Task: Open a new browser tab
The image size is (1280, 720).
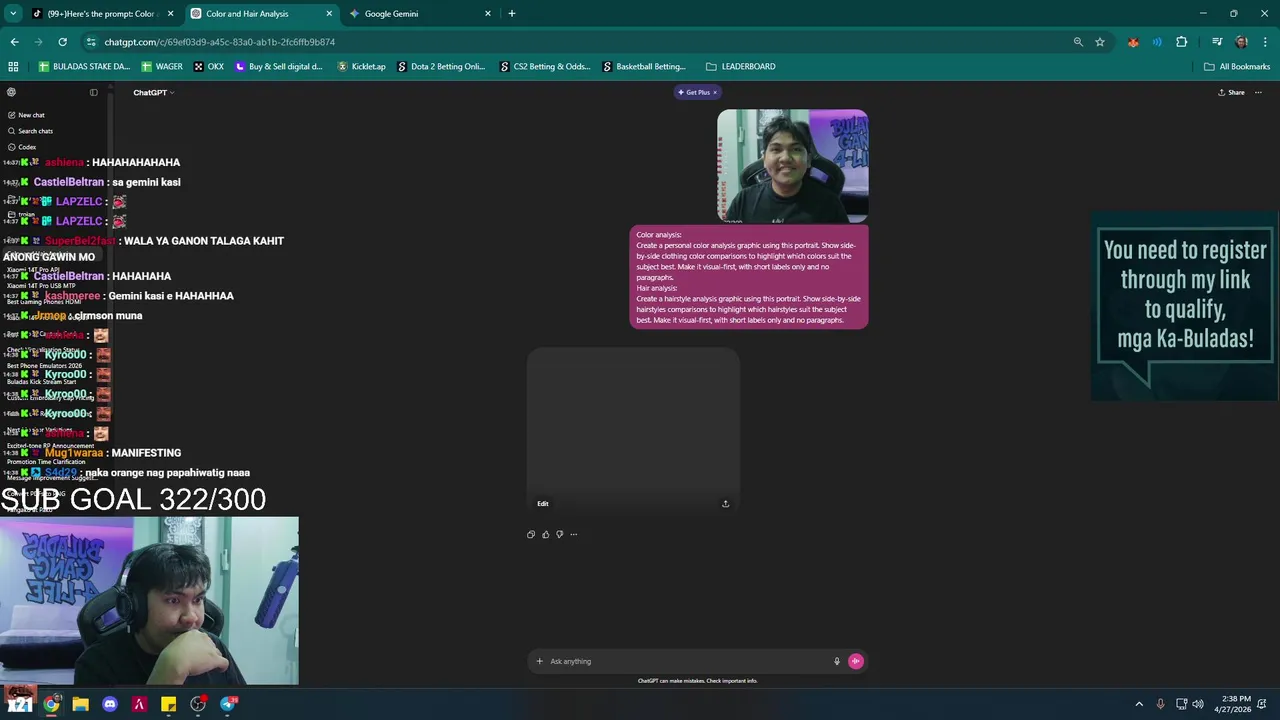Action: (x=512, y=14)
